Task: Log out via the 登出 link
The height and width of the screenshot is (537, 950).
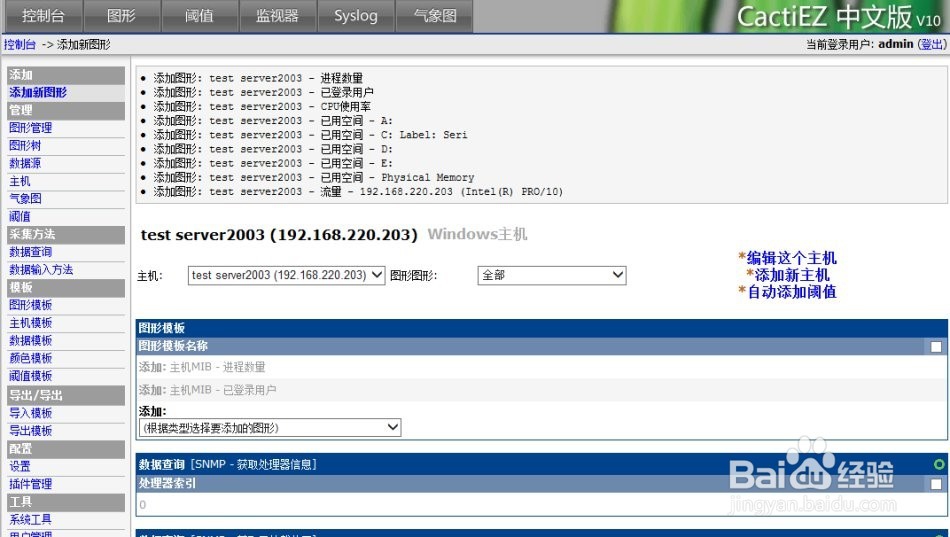Action: [x=932, y=44]
